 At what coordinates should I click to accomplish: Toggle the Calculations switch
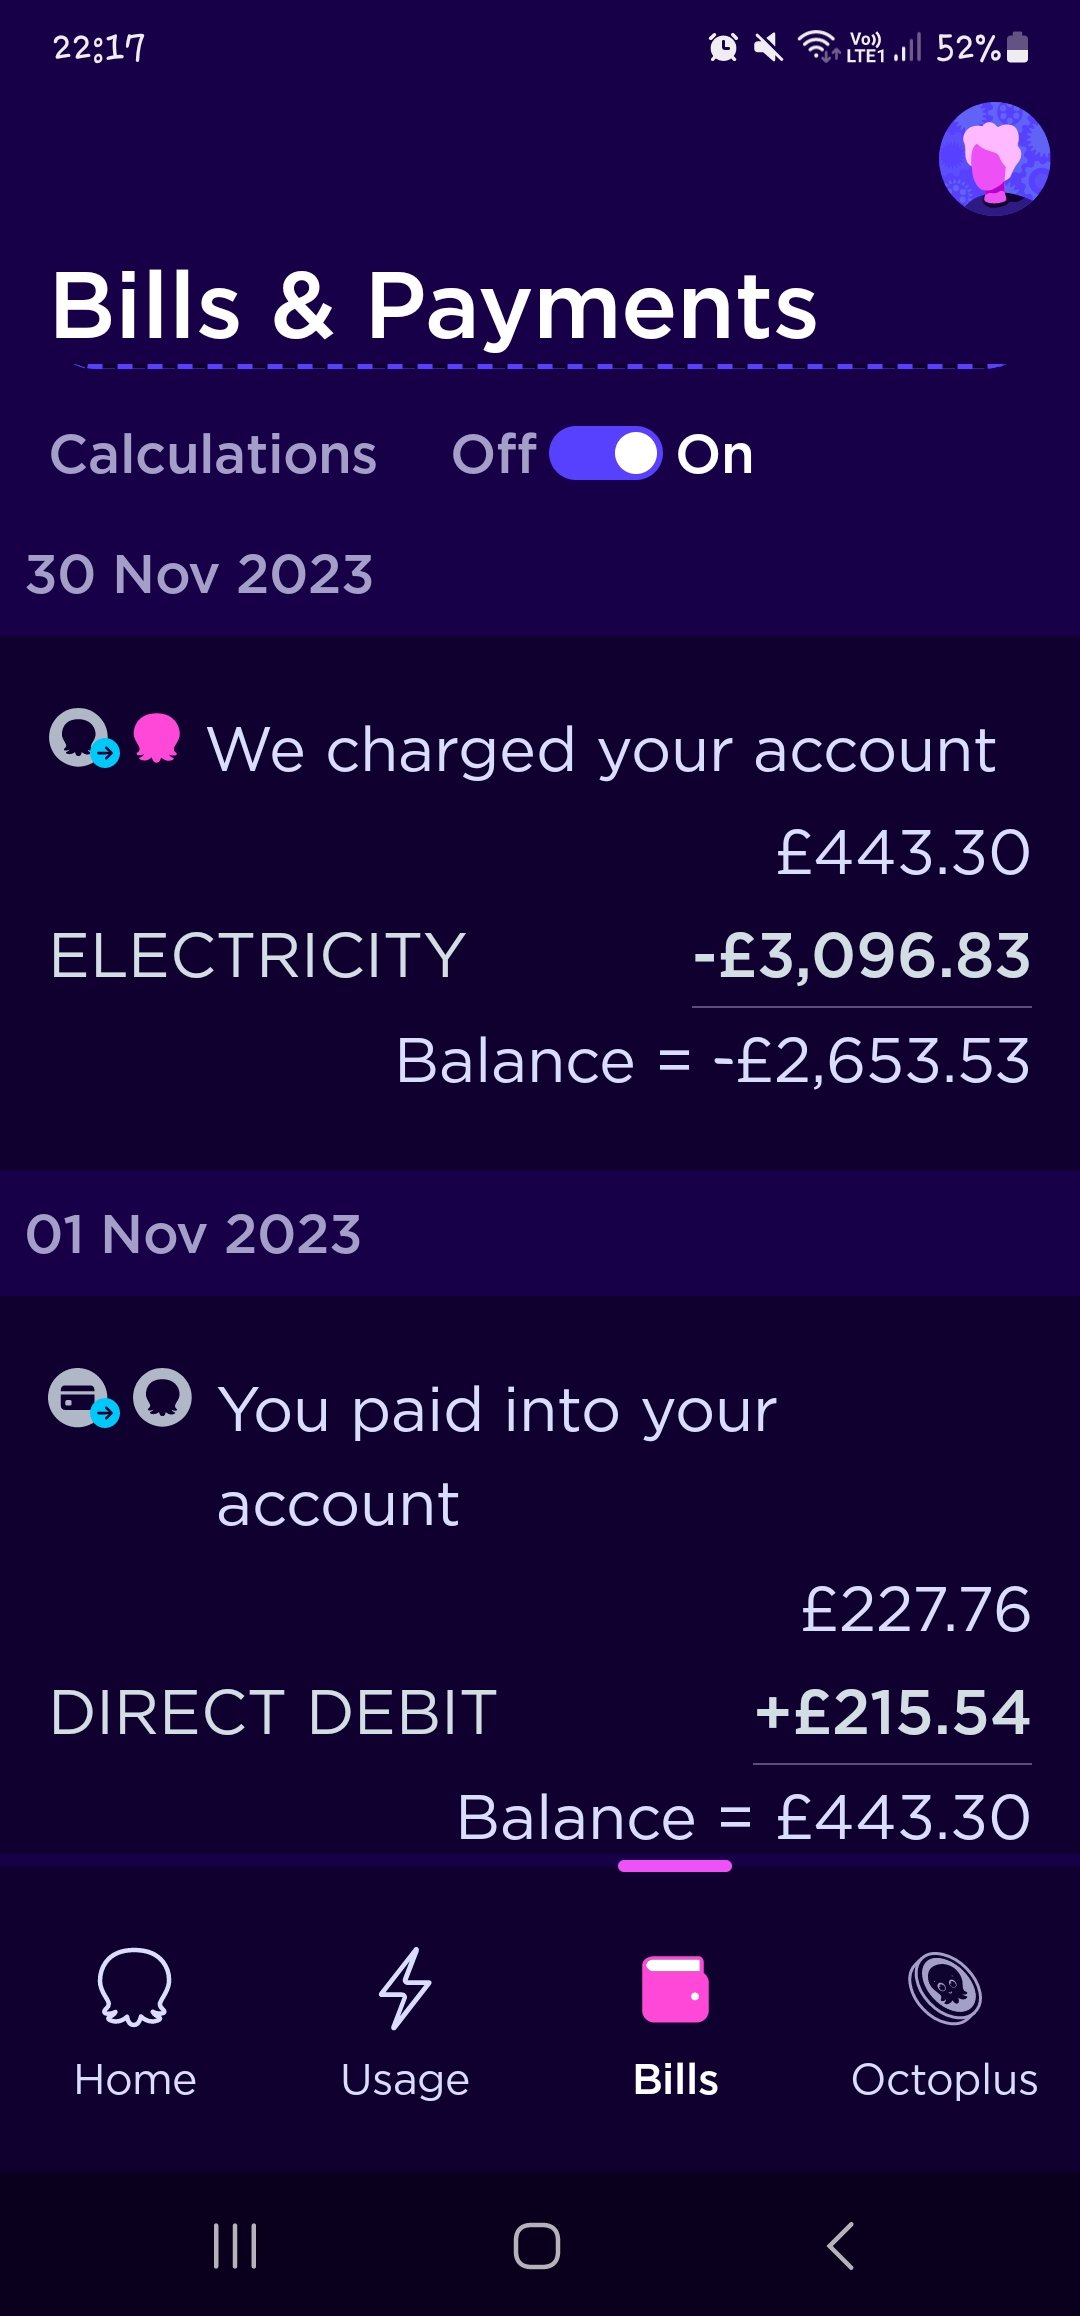pos(605,454)
